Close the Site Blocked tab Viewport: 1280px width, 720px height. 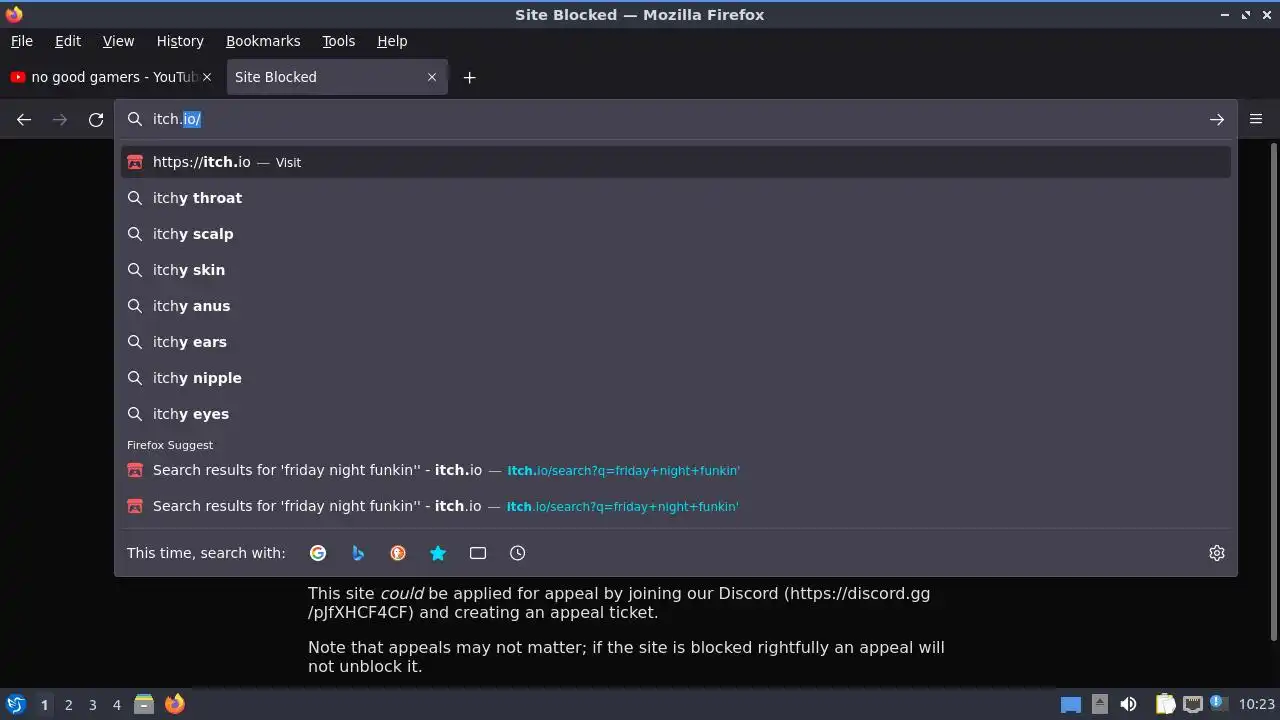pyautogui.click(x=432, y=77)
